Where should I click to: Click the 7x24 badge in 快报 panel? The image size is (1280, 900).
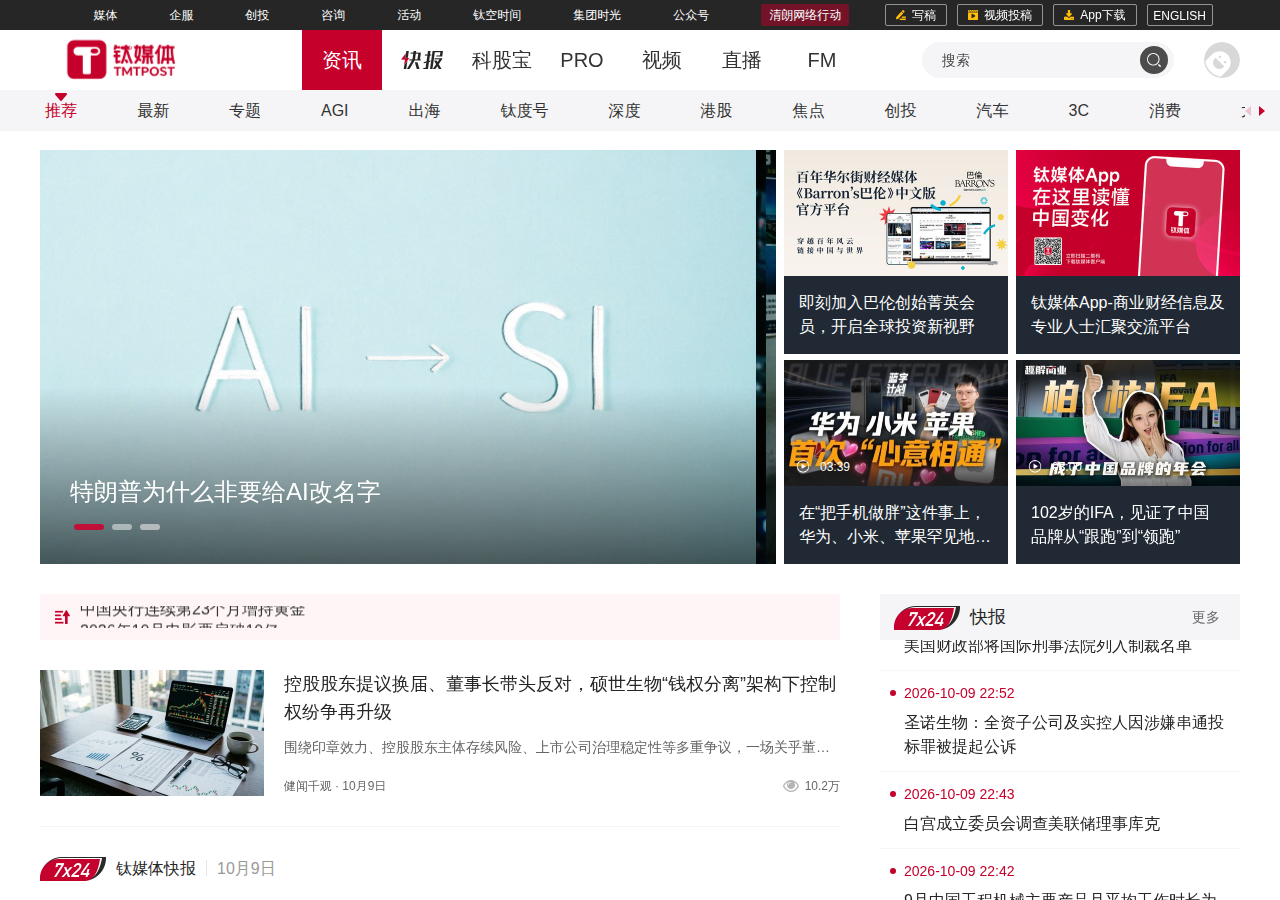[x=926, y=618]
